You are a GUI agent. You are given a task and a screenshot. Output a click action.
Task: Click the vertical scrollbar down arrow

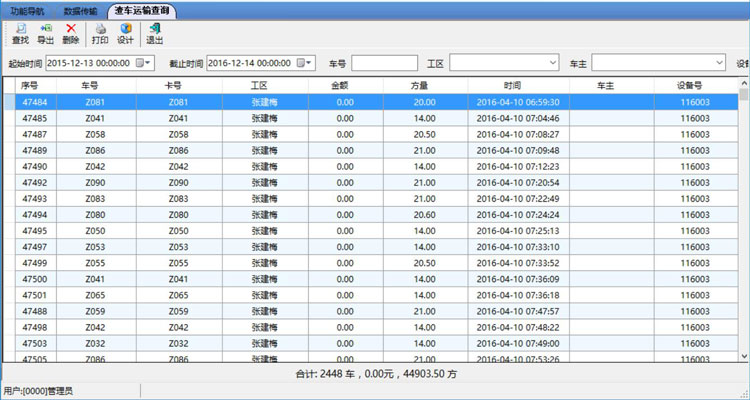coord(744,355)
